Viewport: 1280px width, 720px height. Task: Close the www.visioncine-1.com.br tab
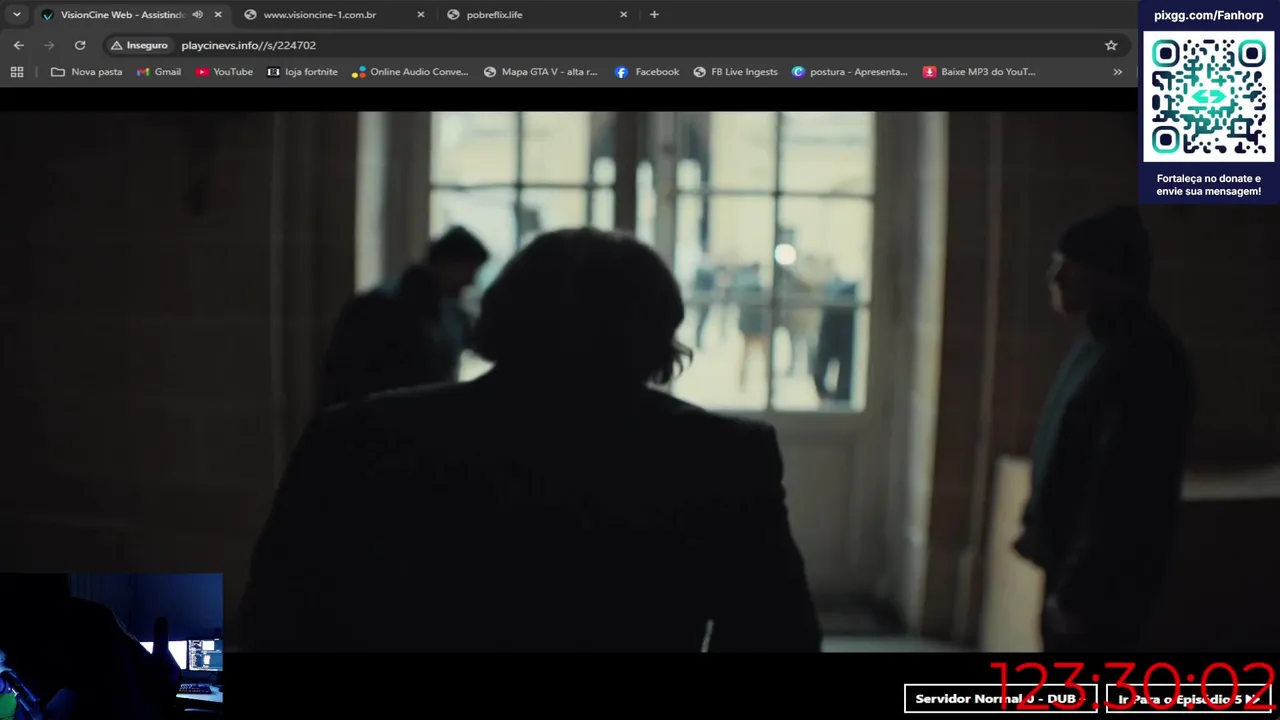pyautogui.click(x=421, y=15)
